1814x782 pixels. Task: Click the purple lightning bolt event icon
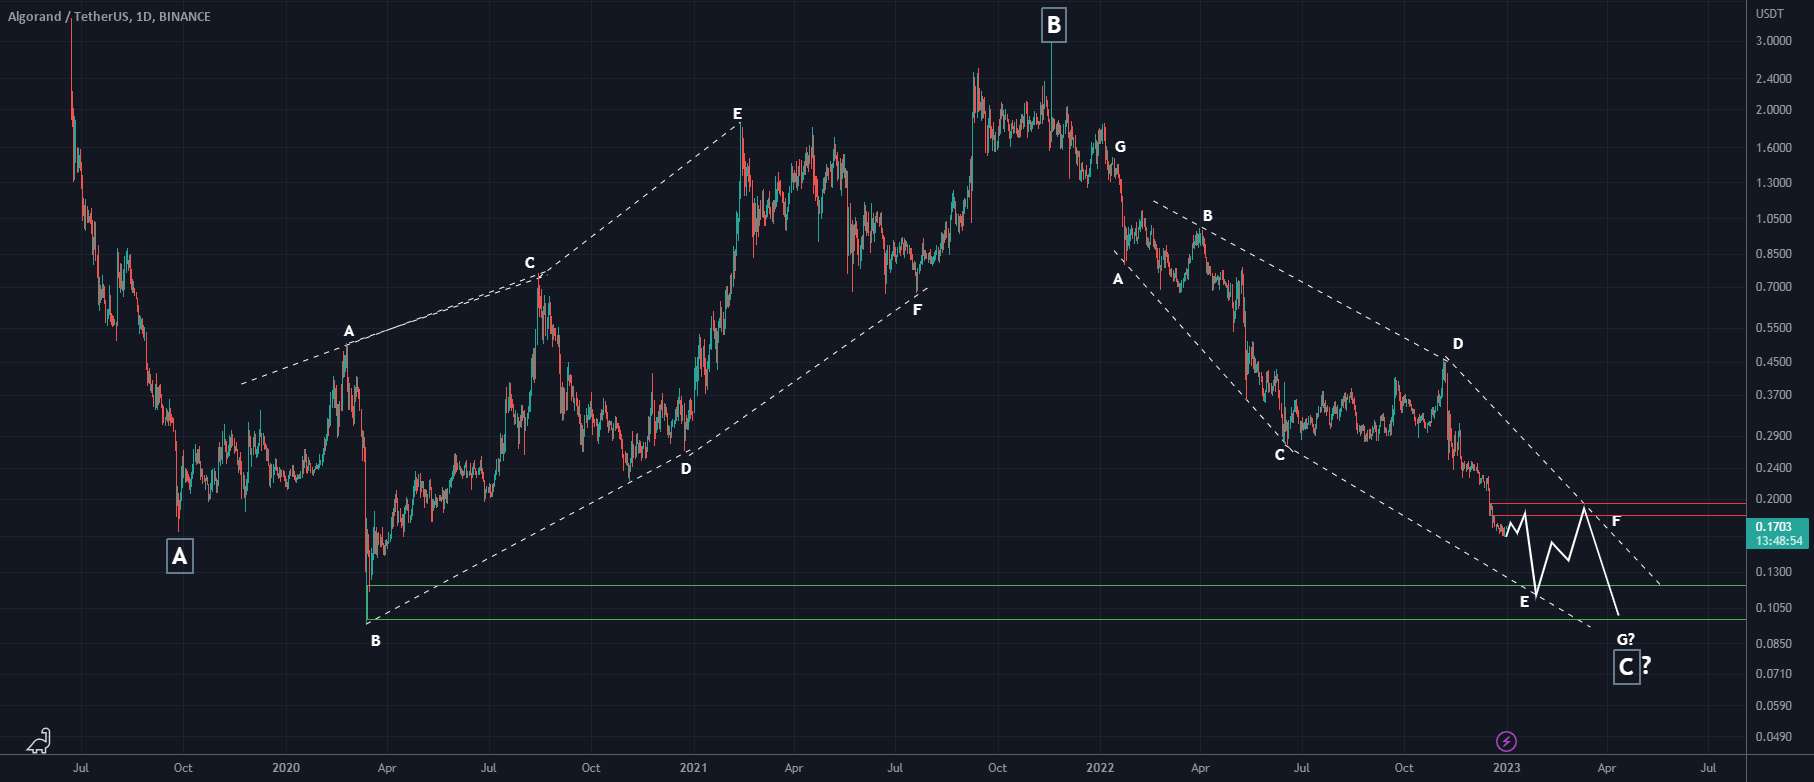(1506, 741)
